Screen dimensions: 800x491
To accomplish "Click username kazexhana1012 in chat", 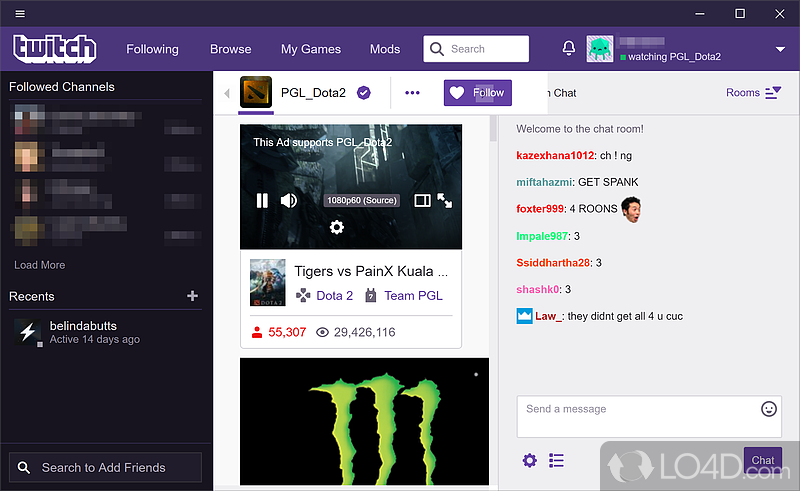I will (555, 156).
